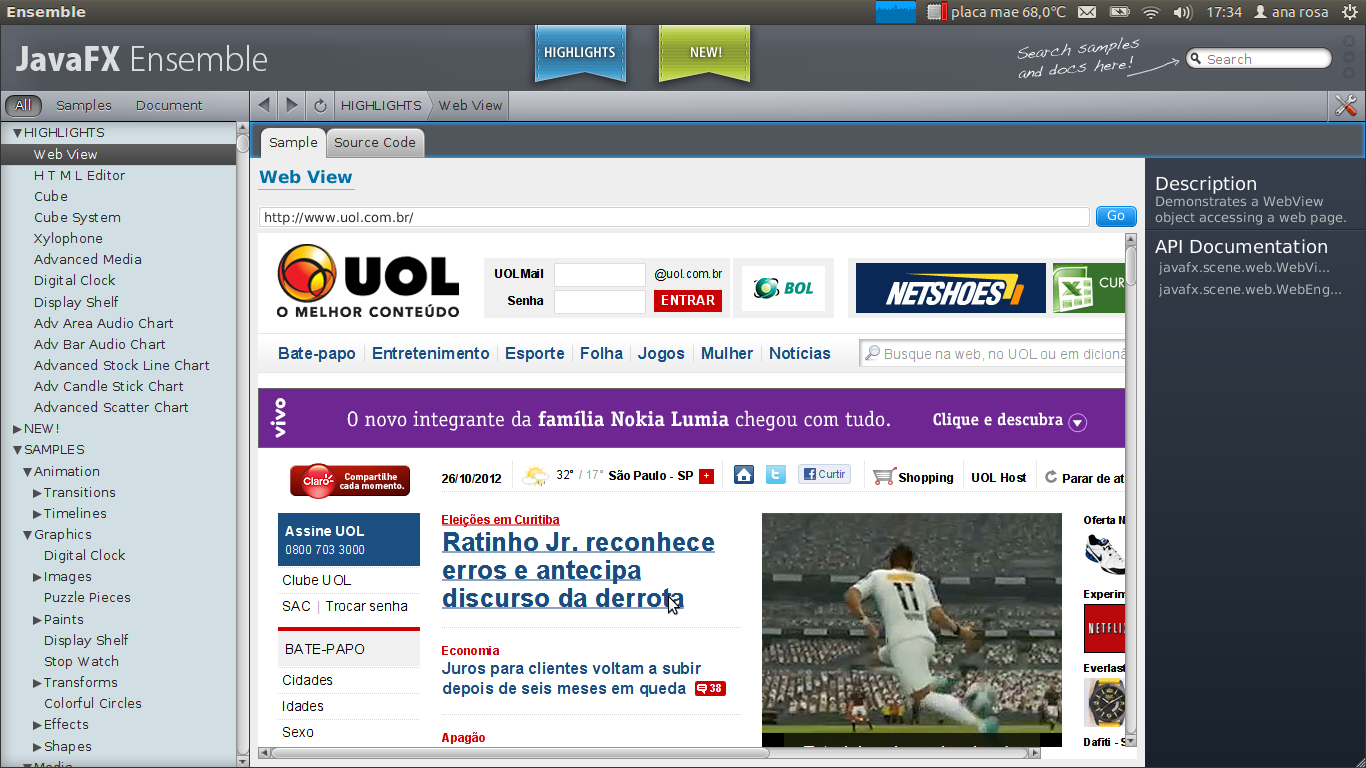
Task: Switch the sidebar filter to Samples
Action: [x=84, y=105]
